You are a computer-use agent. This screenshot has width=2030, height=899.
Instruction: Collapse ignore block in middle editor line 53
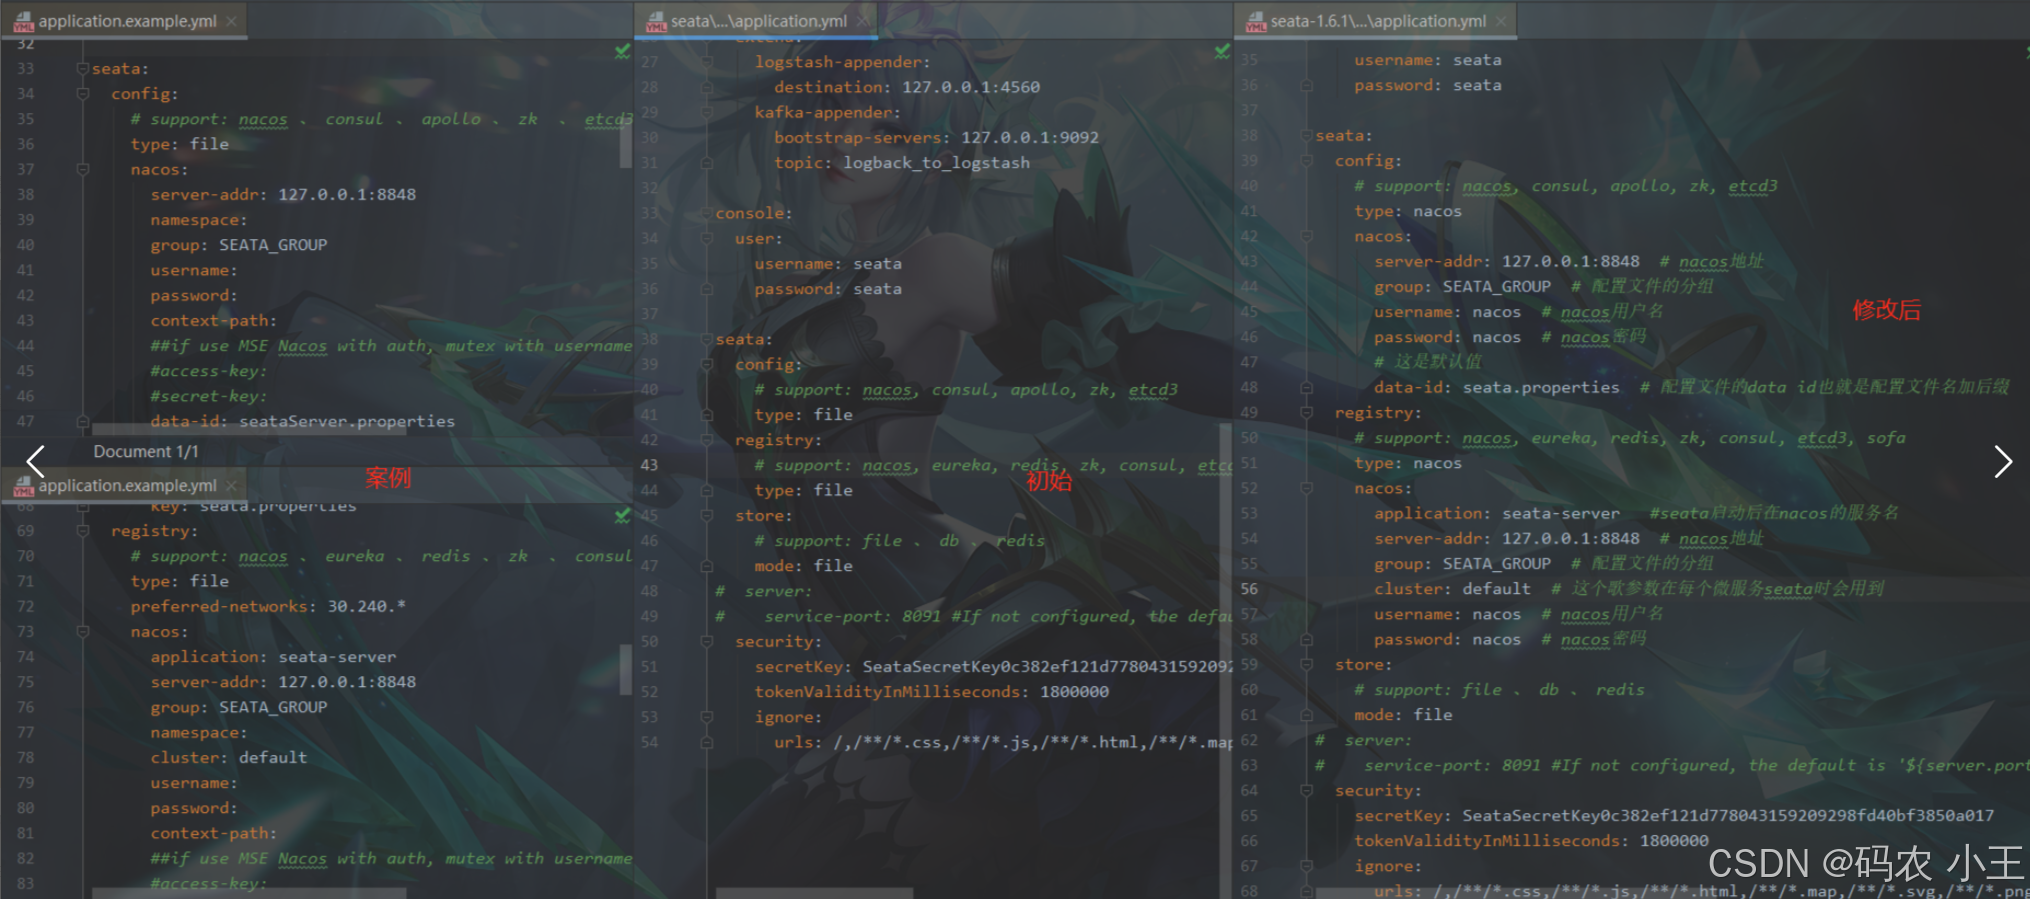(707, 717)
